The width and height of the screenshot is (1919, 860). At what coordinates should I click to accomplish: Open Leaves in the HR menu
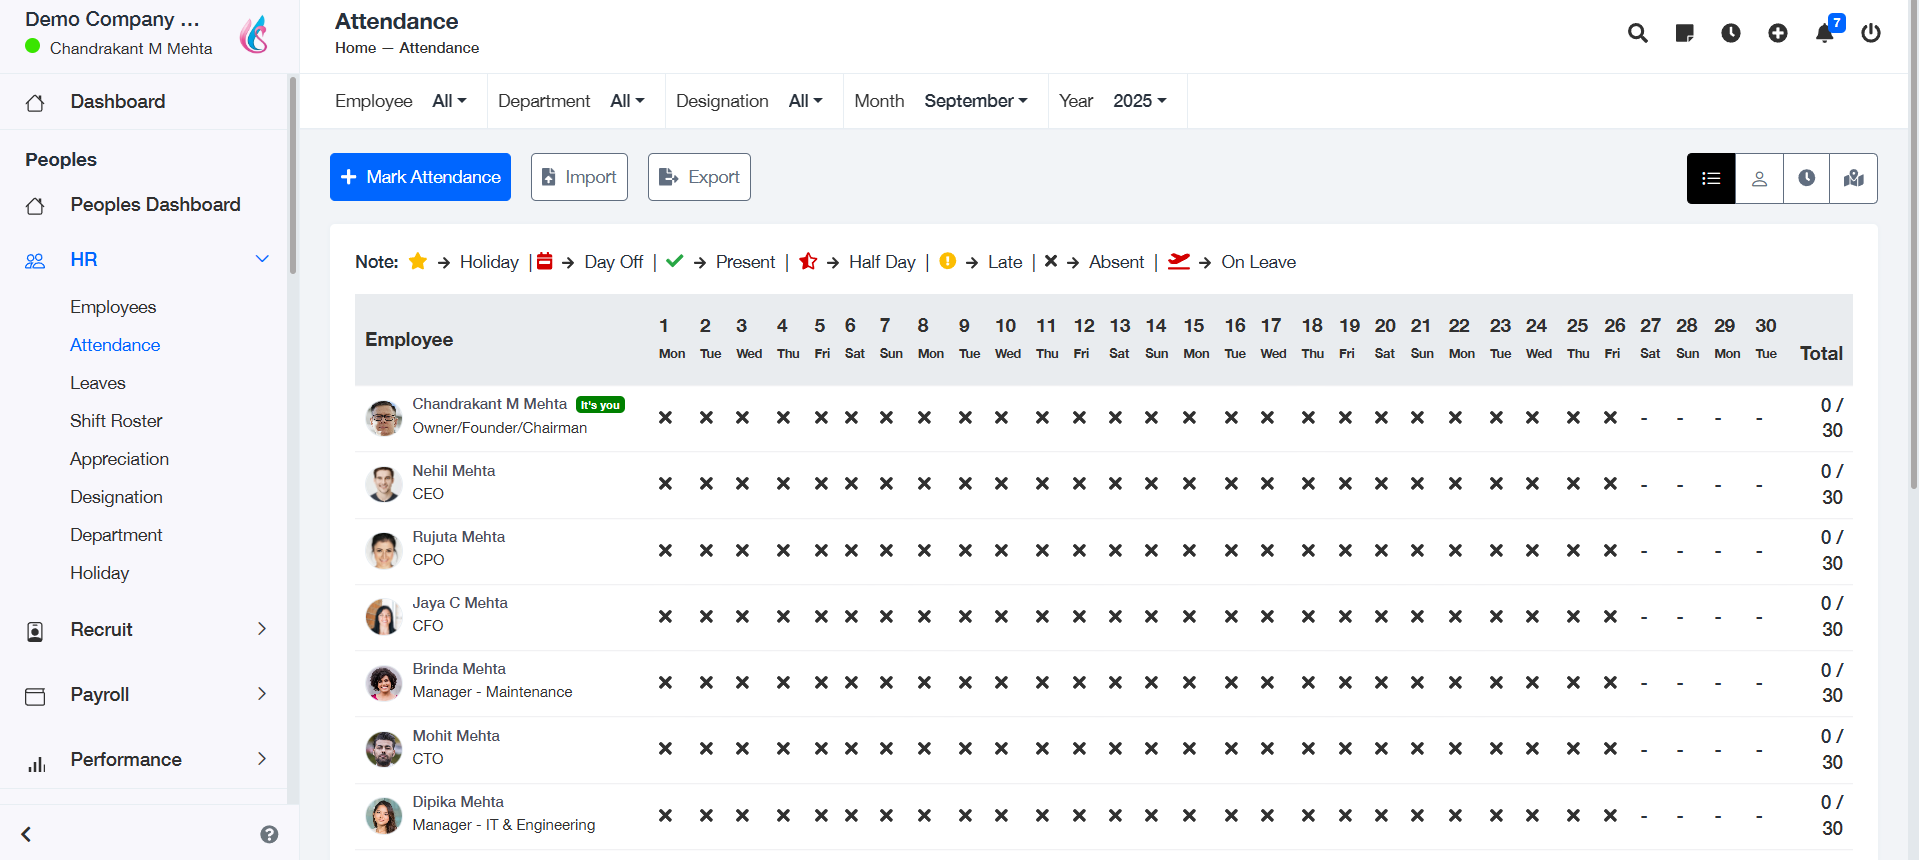click(98, 383)
